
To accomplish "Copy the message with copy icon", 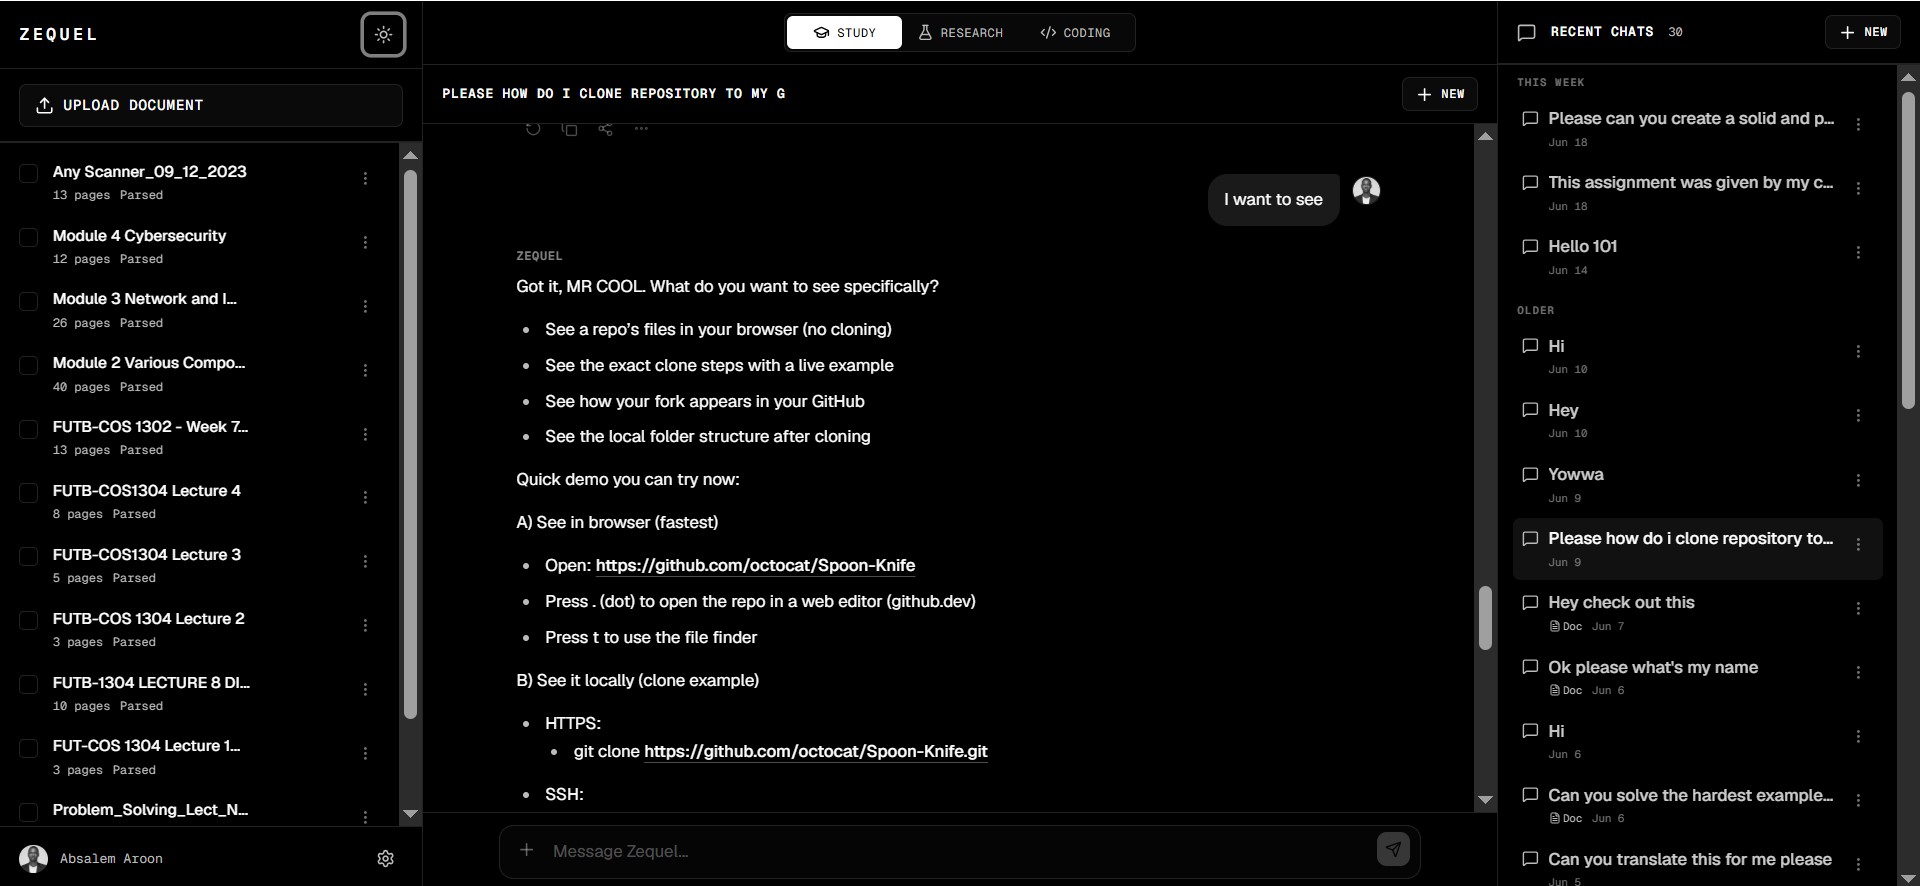I will pyautogui.click(x=569, y=128).
